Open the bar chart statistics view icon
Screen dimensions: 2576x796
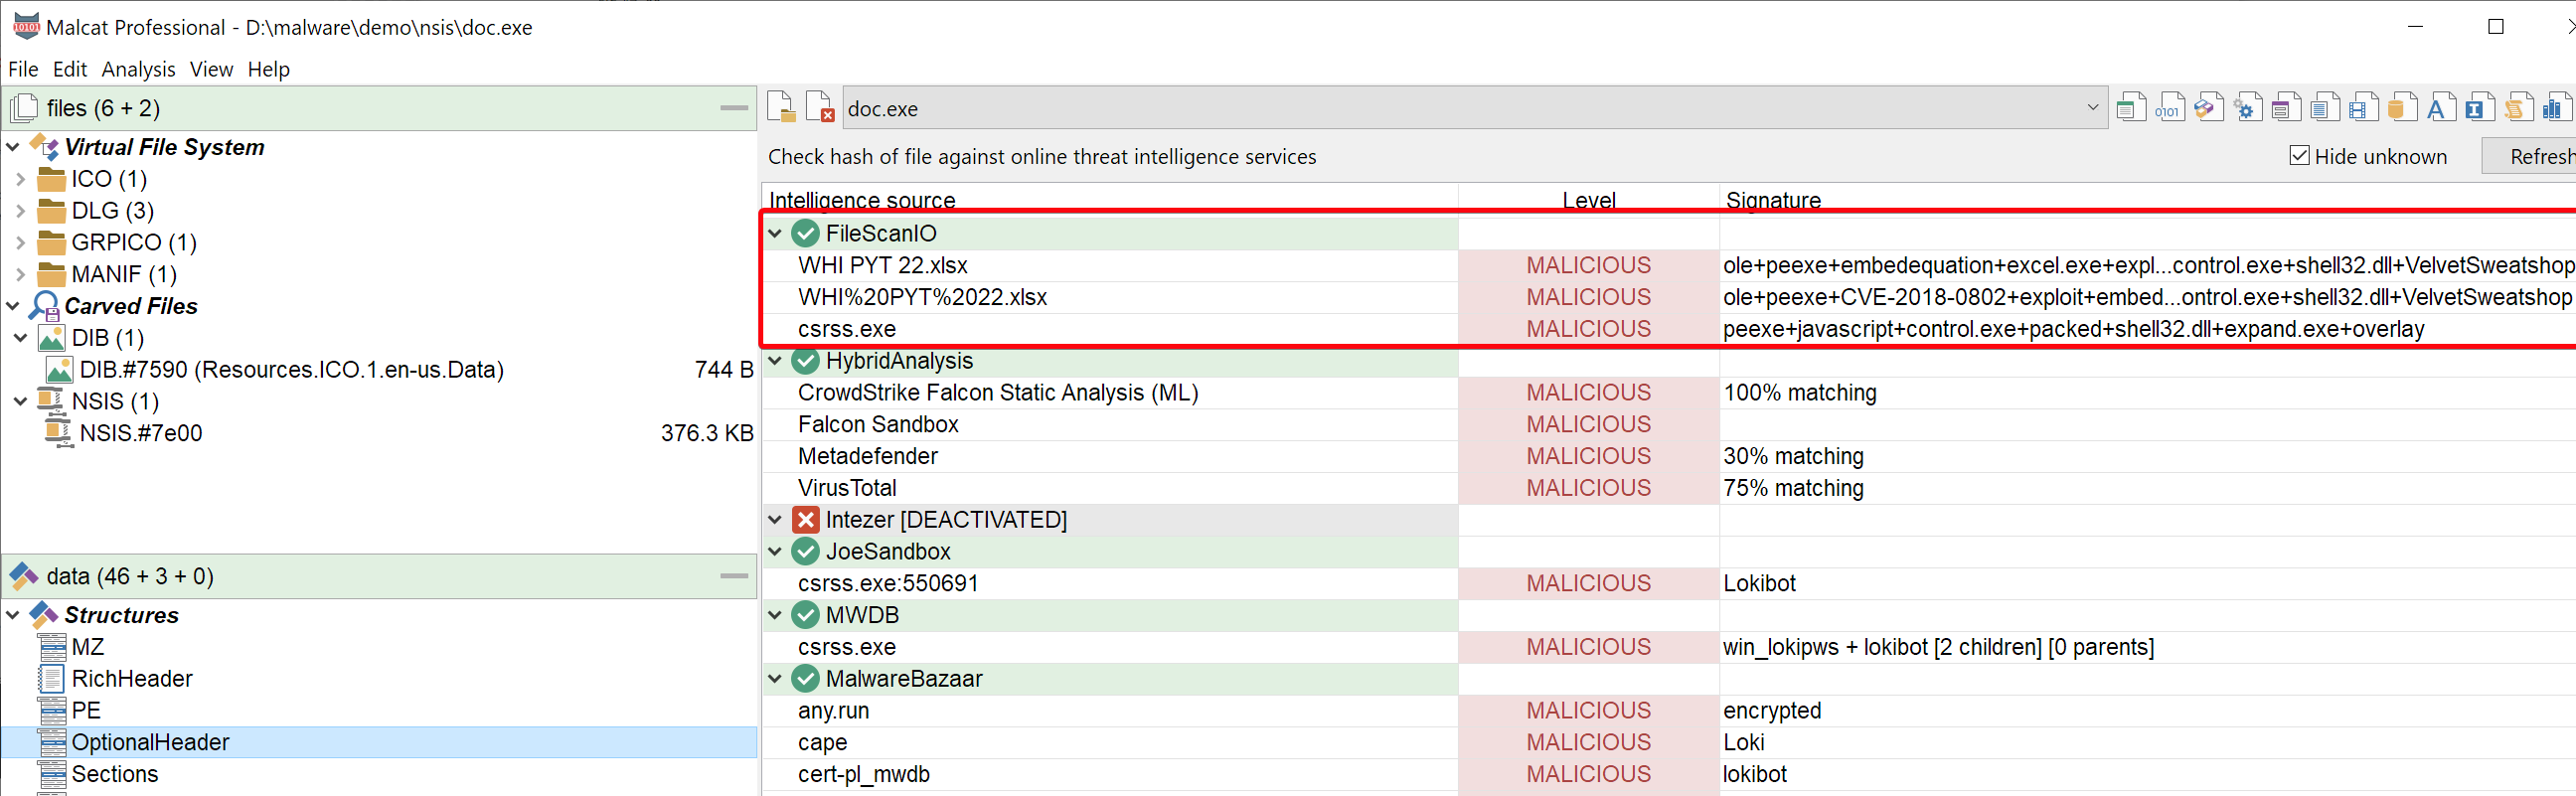[2556, 108]
